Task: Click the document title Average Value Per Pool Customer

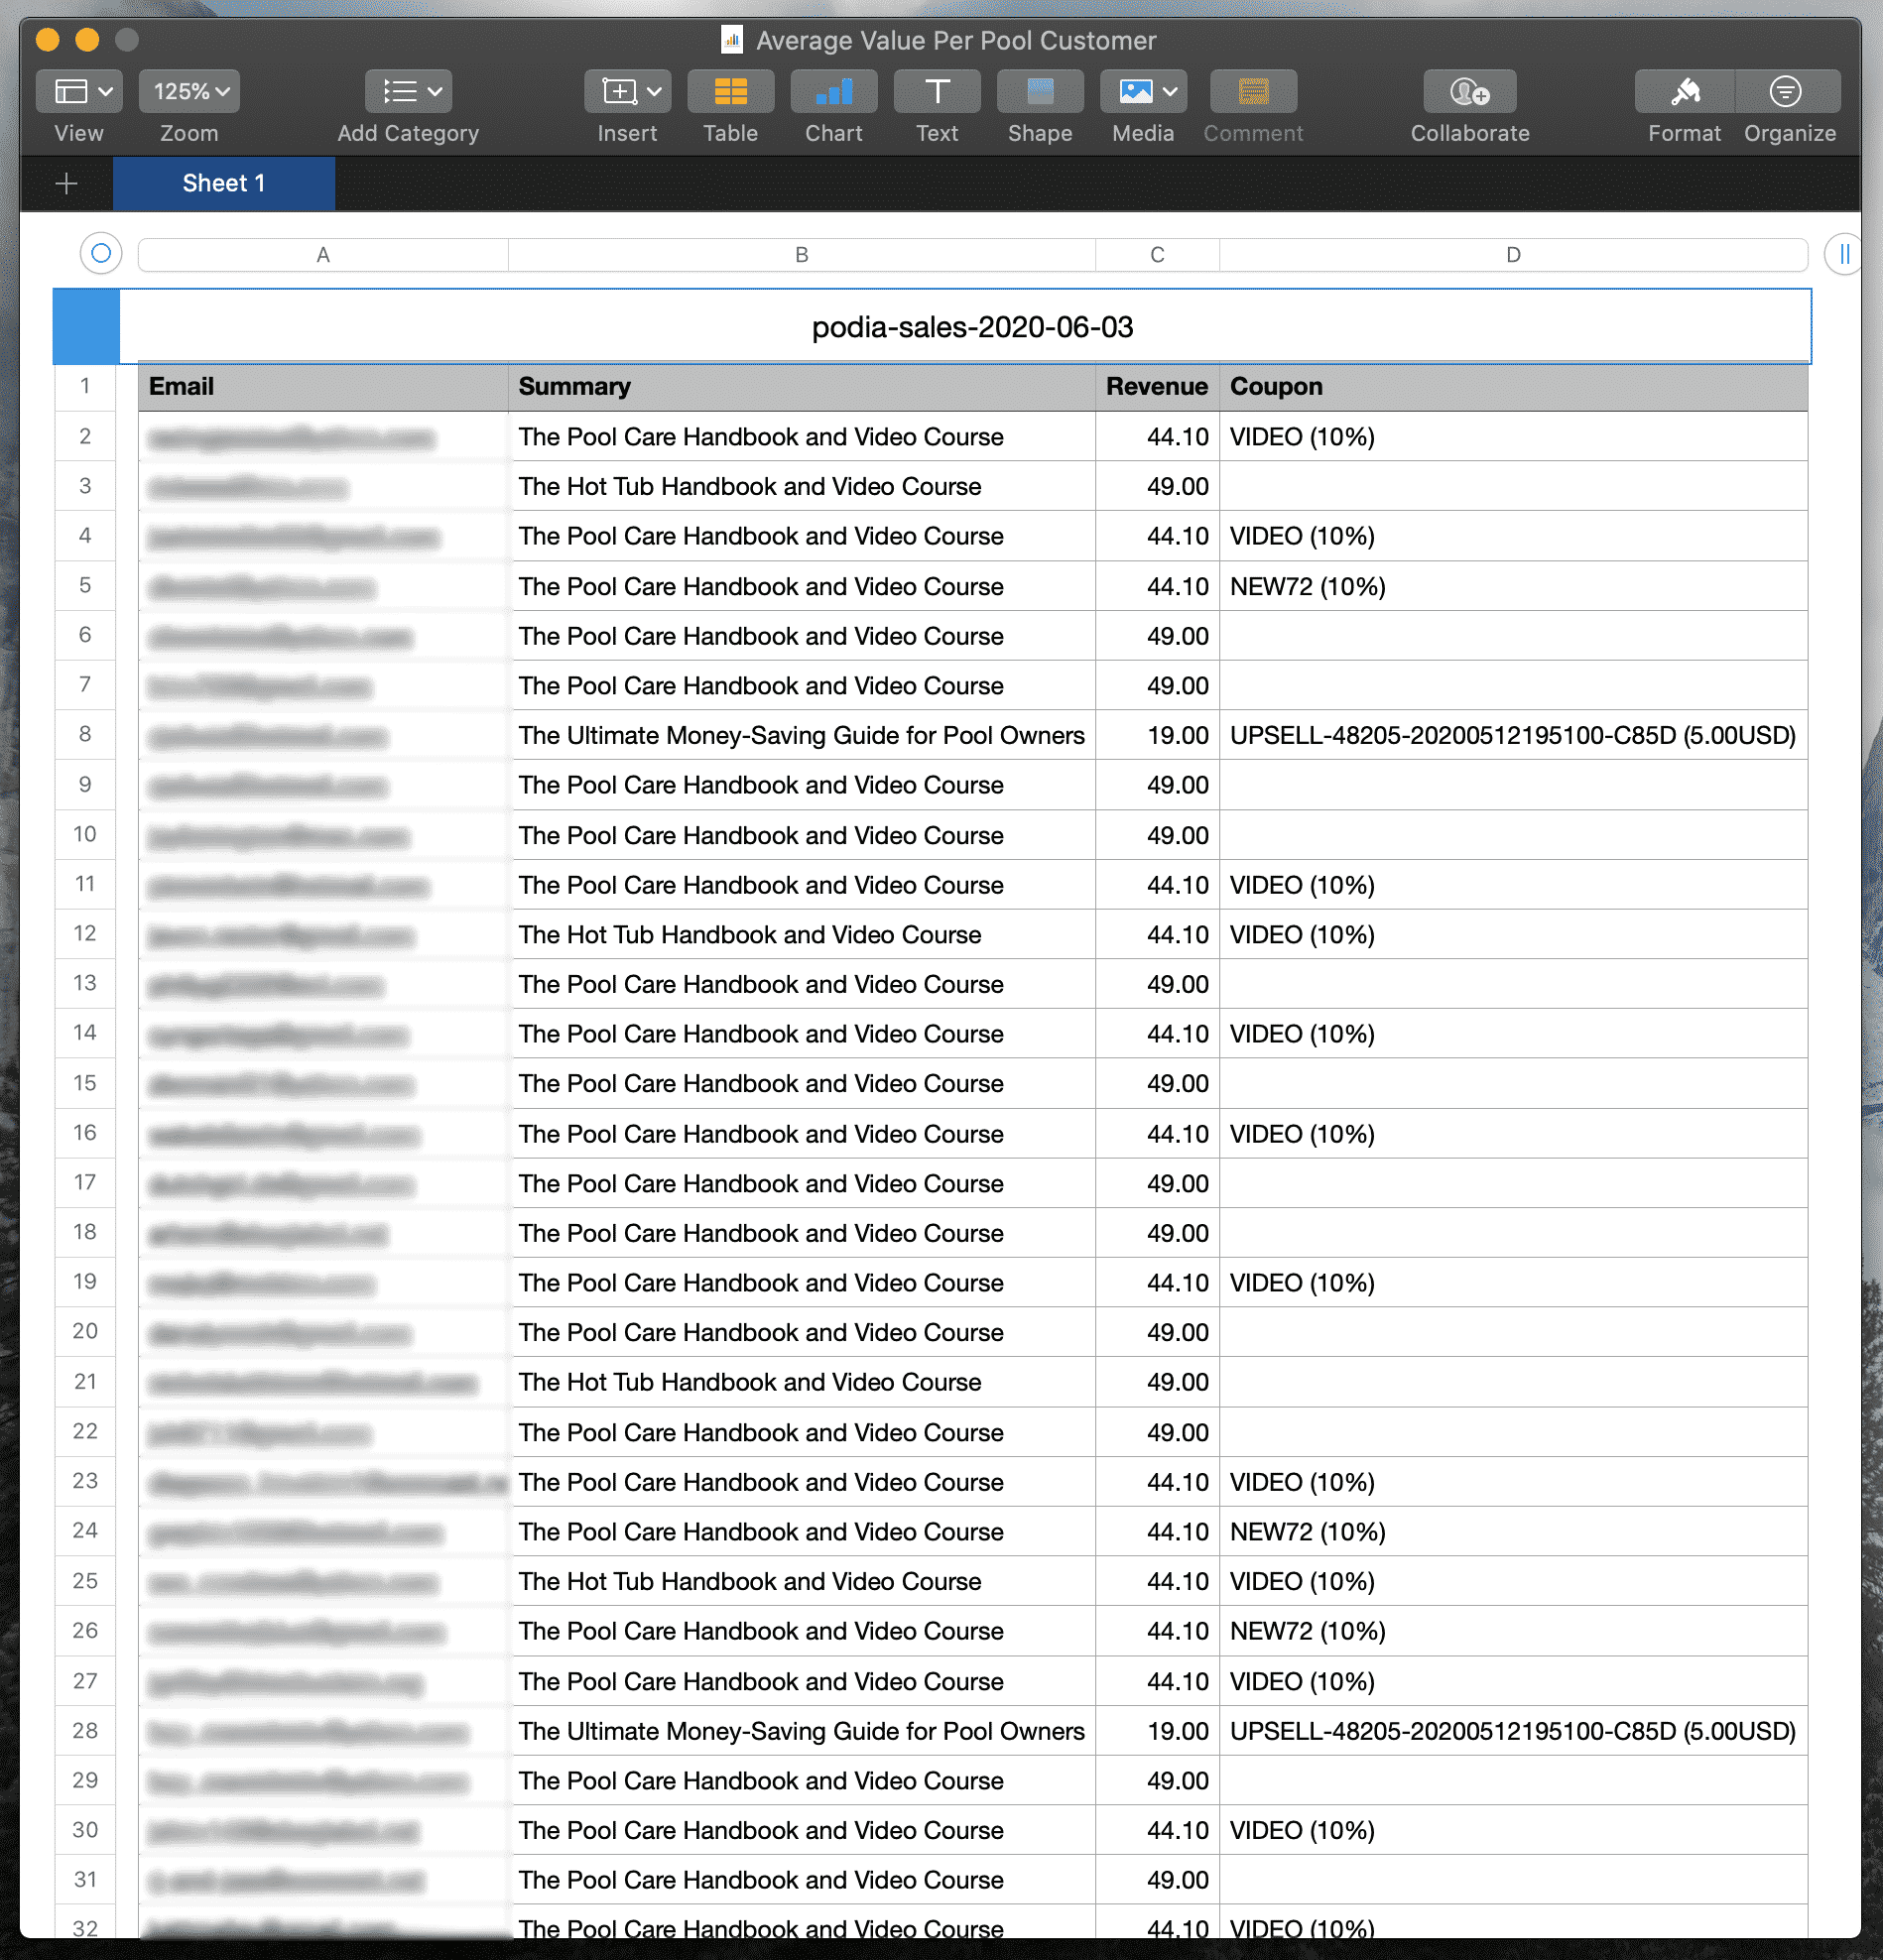Action: click(956, 41)
